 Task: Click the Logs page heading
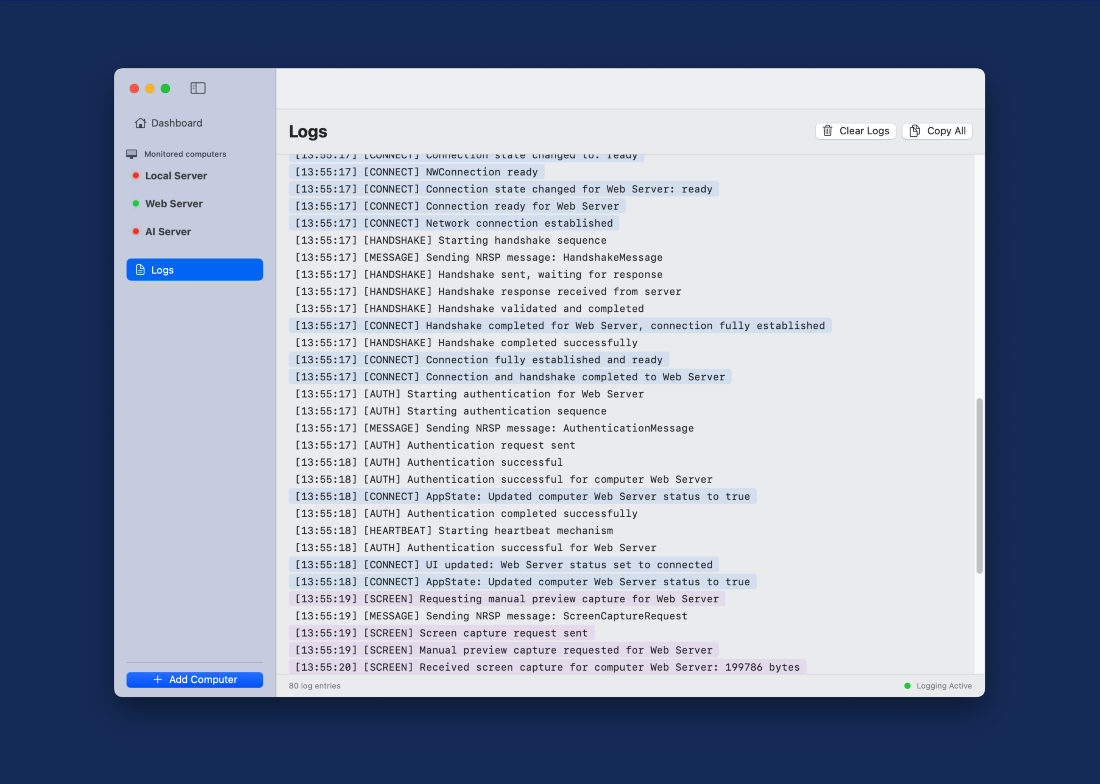click(308, 132)
